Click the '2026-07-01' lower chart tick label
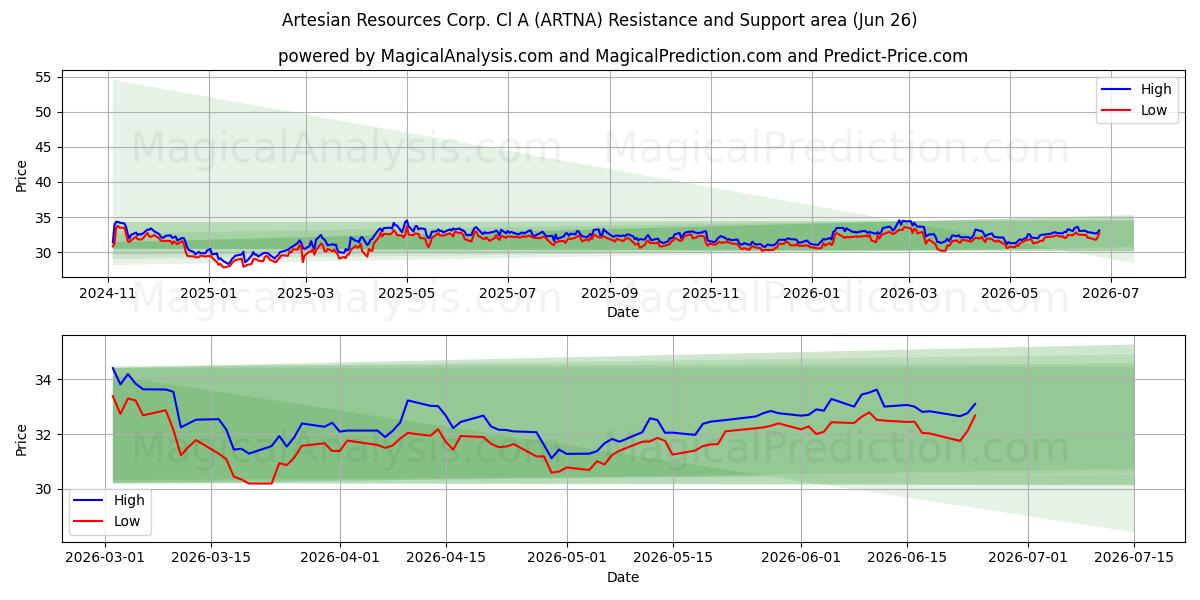Screen dimensions: 1200x600 point(1028,558)
